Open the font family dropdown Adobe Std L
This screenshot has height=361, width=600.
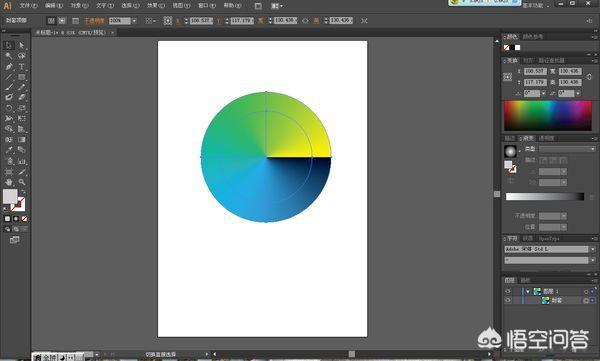pyautogui.click(x=593, y=249)
